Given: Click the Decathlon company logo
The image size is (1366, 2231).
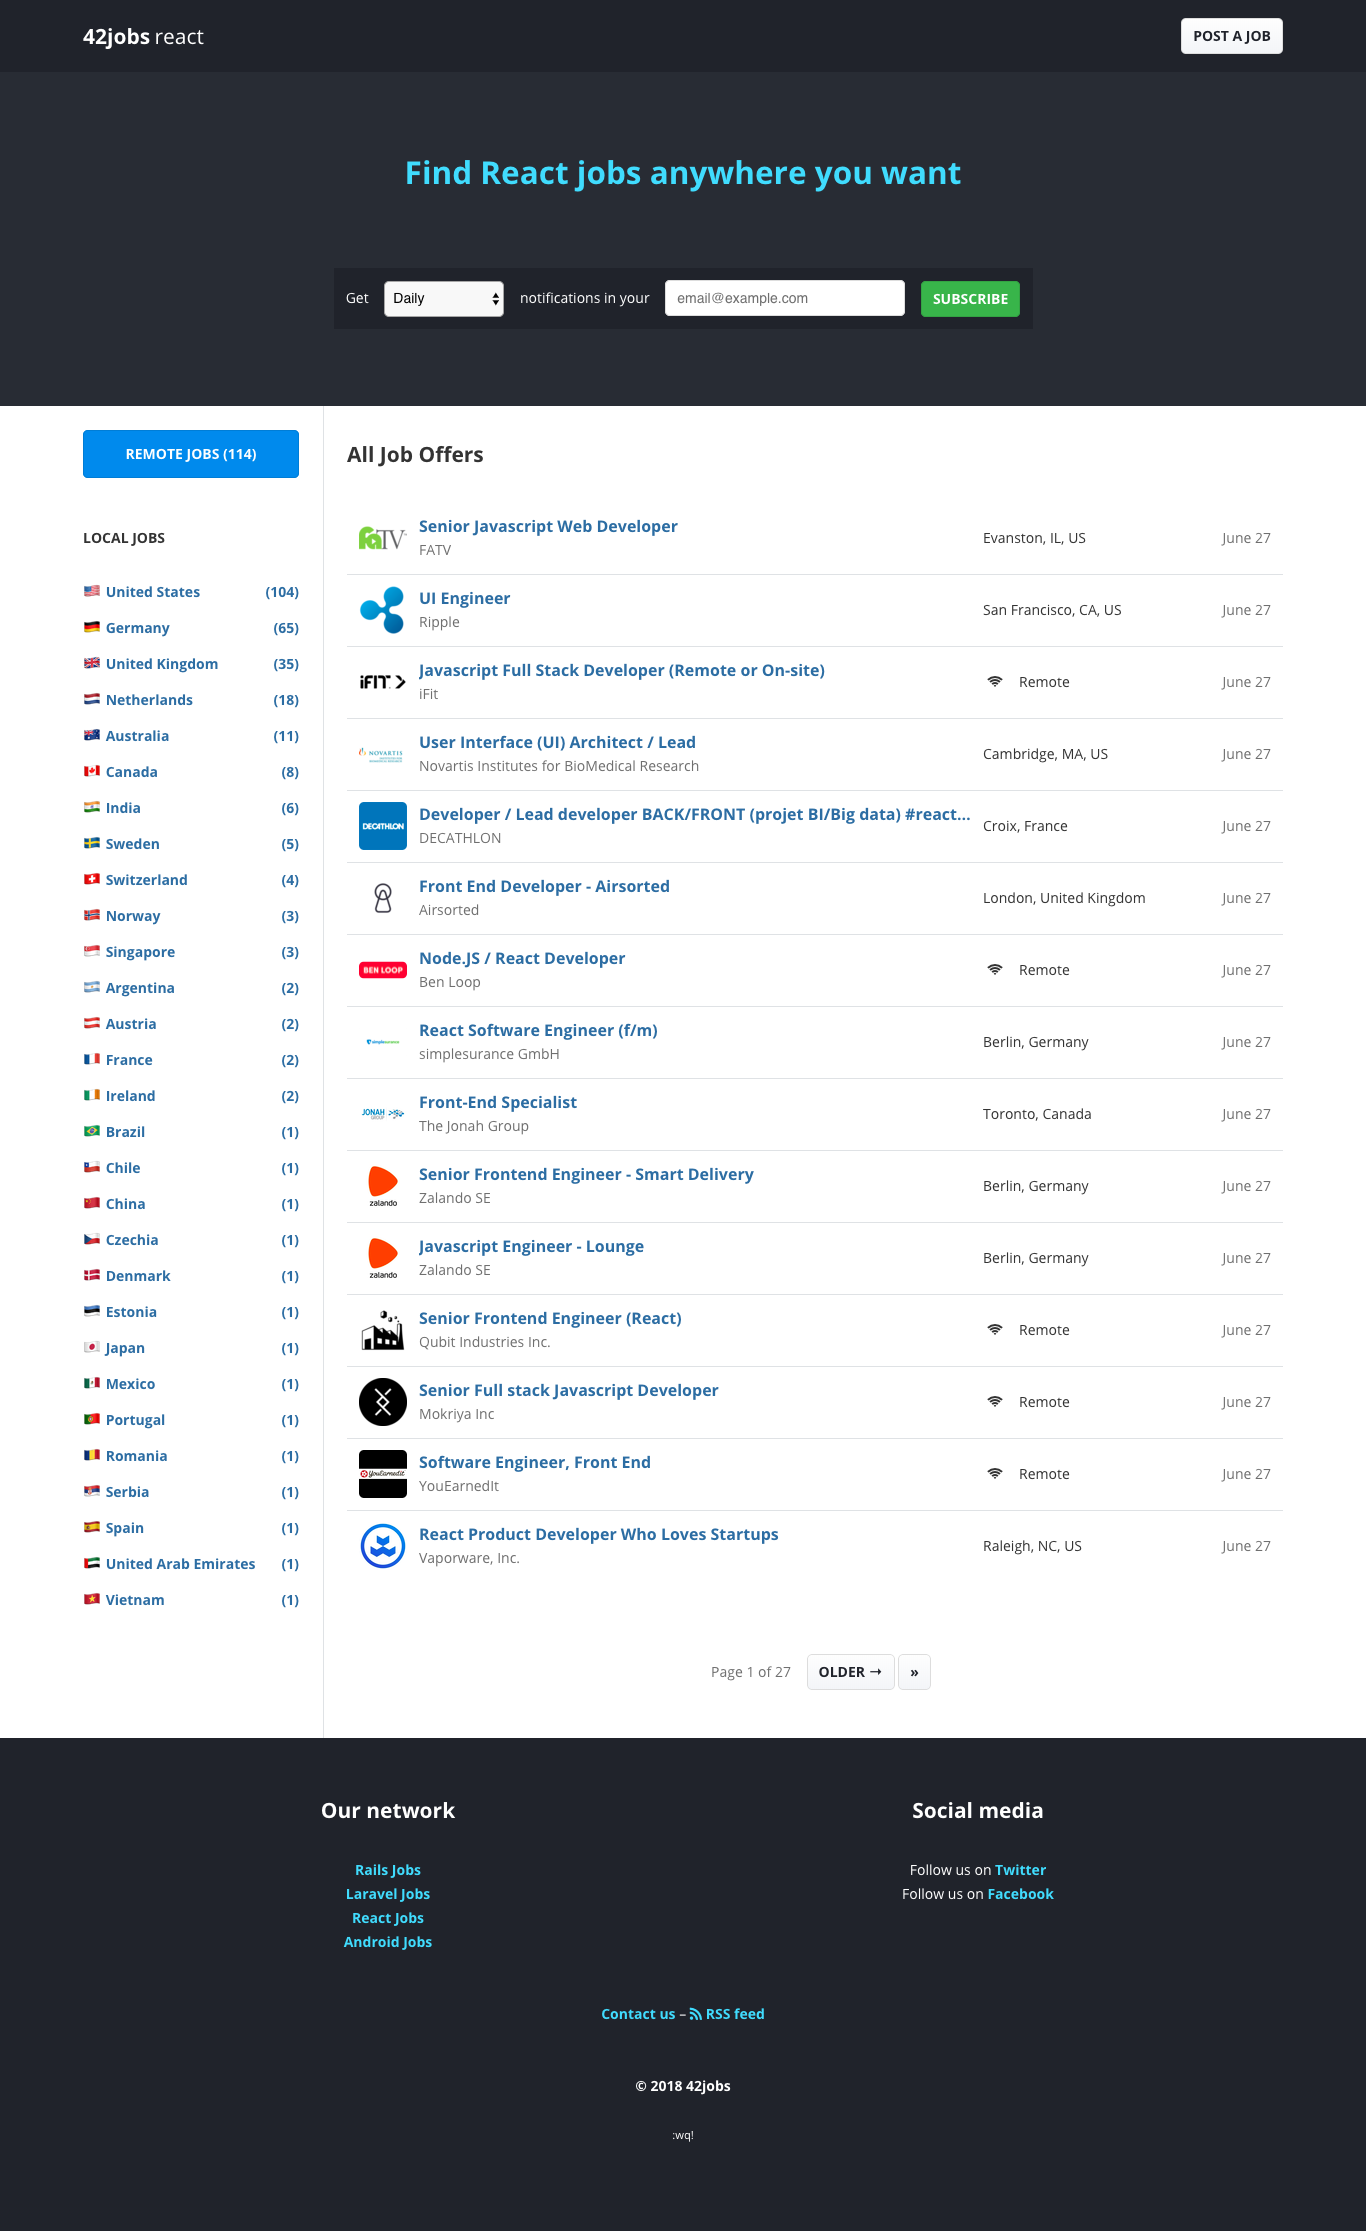Looking at the screenshot, I should (383, 826).
